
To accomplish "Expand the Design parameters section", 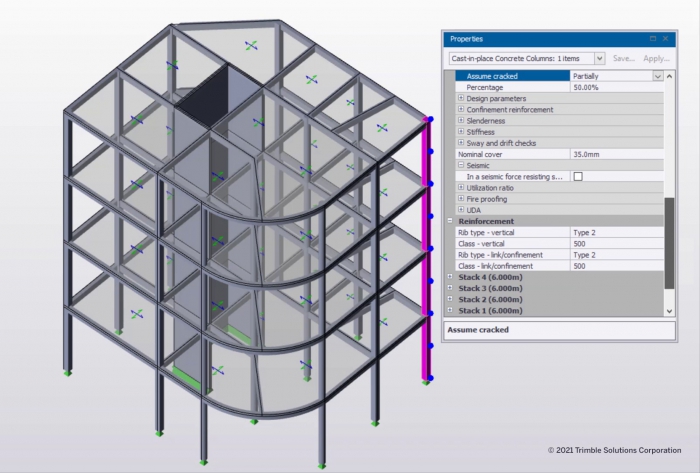I will point(460,98).
